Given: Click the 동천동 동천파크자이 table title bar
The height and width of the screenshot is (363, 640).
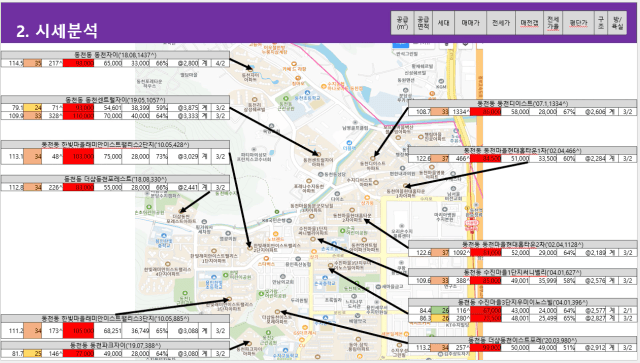Looking at the screenshot, I should (115, 345).
